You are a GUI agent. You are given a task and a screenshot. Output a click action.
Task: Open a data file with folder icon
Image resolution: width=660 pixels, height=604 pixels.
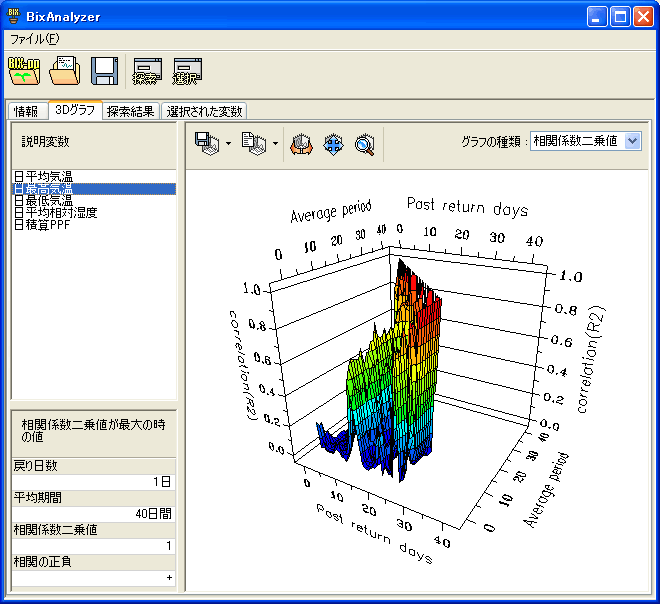point(64,72)
